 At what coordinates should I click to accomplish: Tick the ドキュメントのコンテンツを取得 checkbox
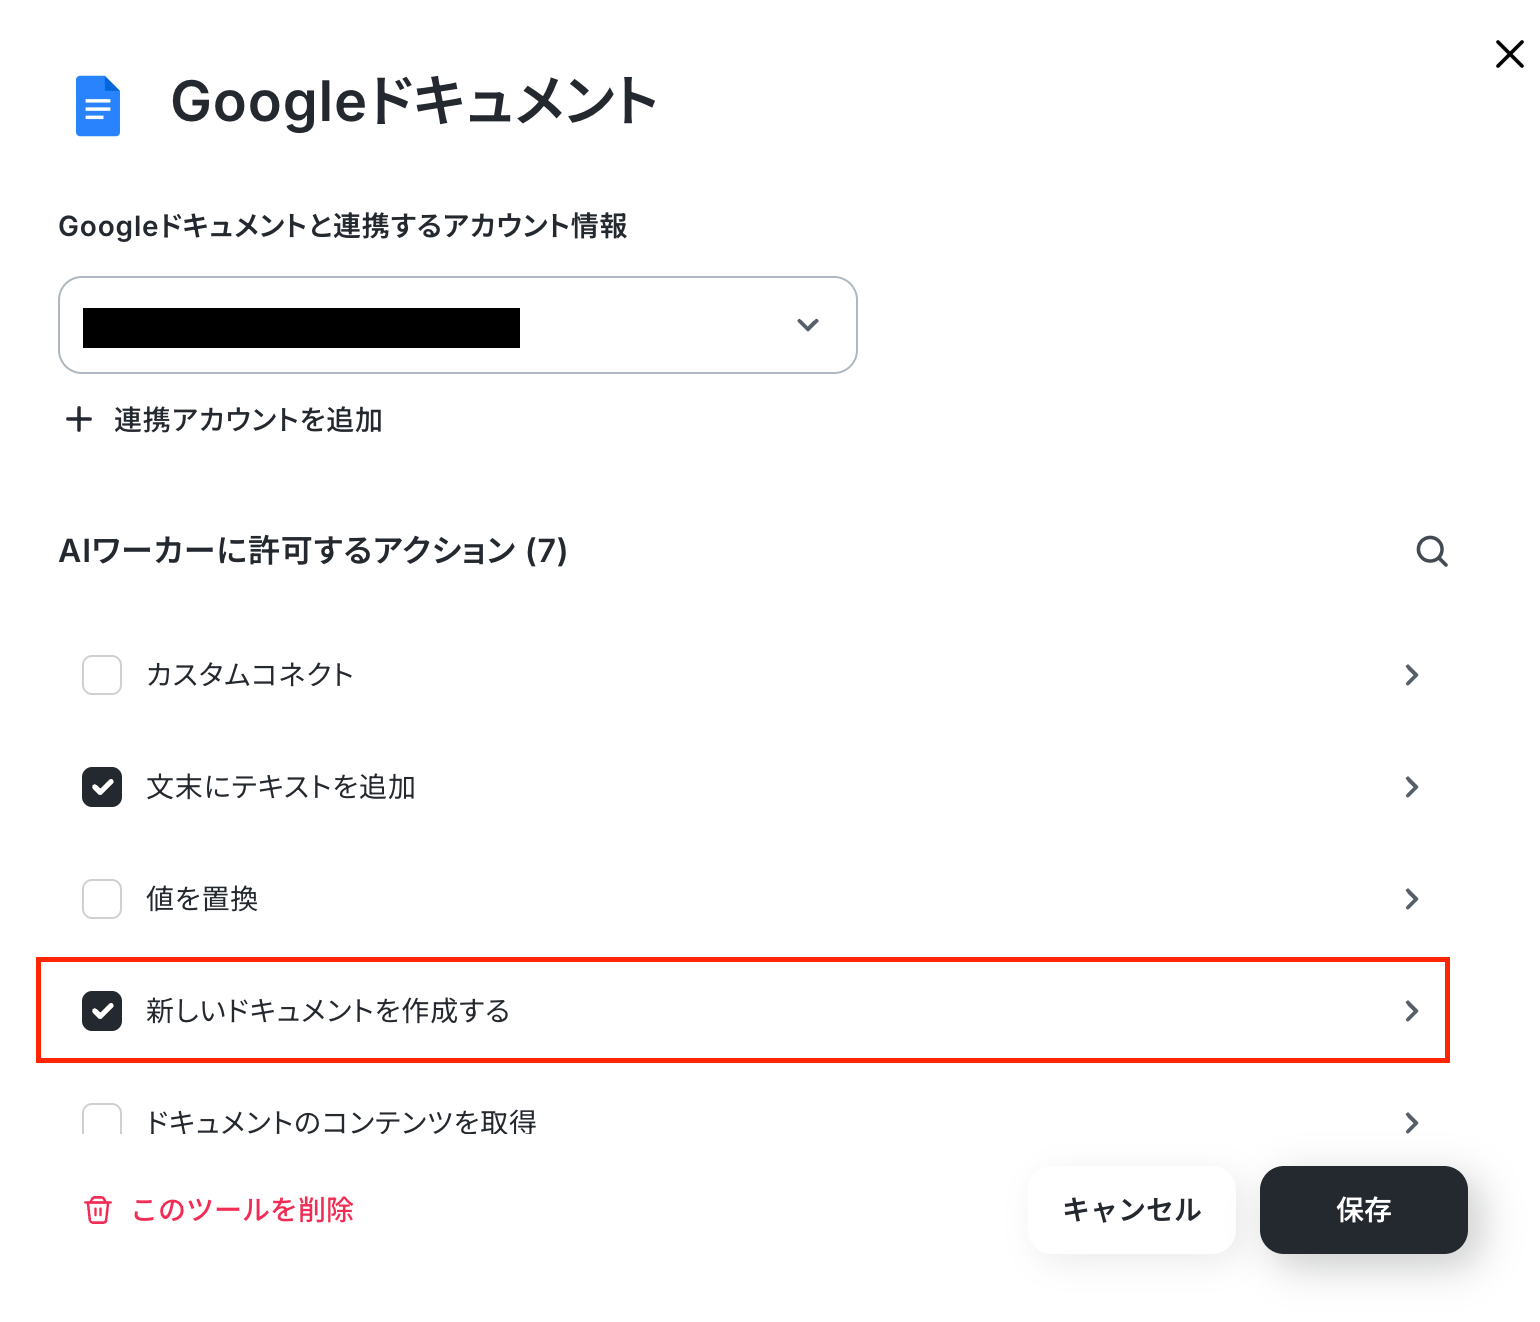click(102, 1119)
